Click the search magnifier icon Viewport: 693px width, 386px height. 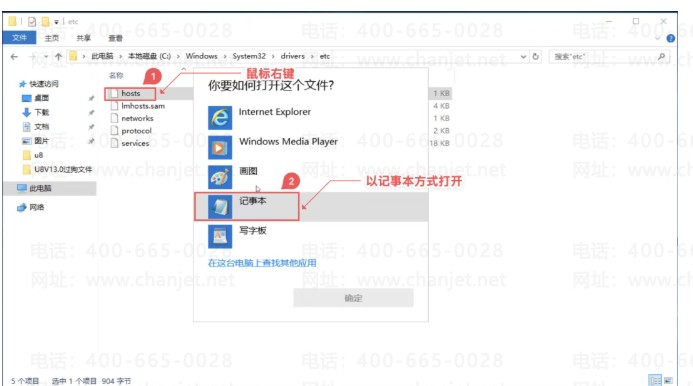(662, 57)
